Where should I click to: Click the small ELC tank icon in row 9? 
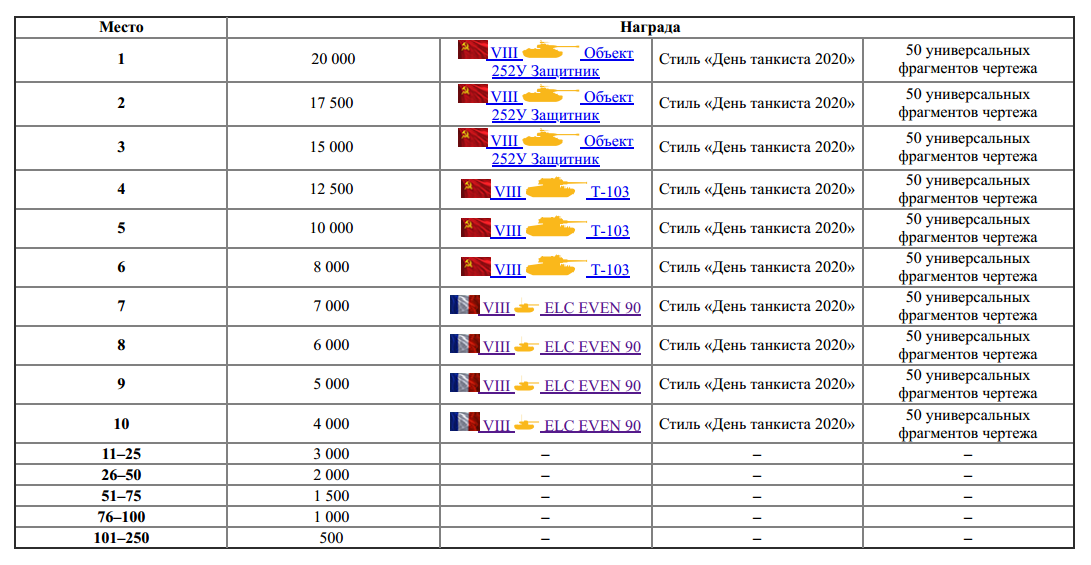pyautogui.click(x=527, y=385)
